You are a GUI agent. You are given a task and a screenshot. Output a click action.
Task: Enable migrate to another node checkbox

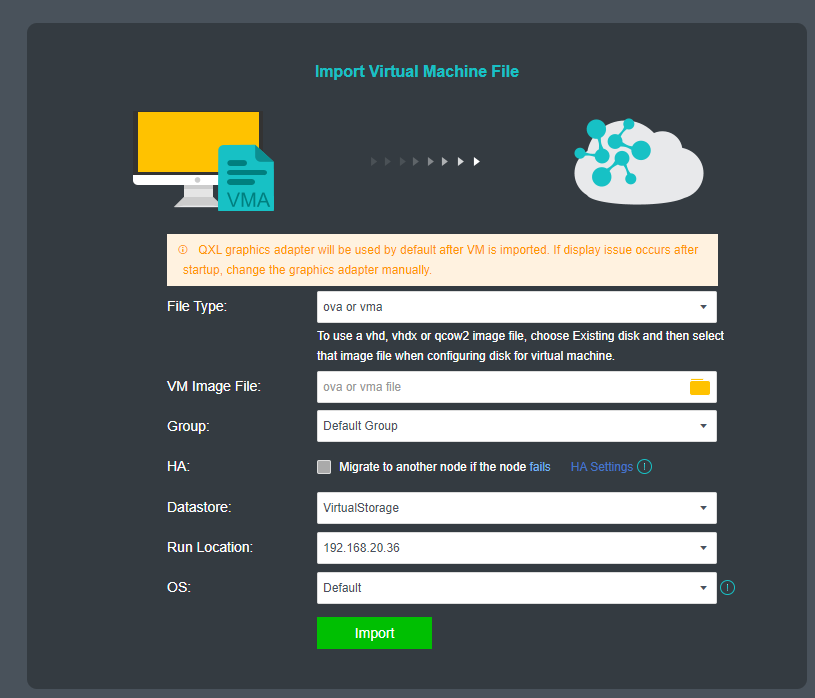(323, 466)
